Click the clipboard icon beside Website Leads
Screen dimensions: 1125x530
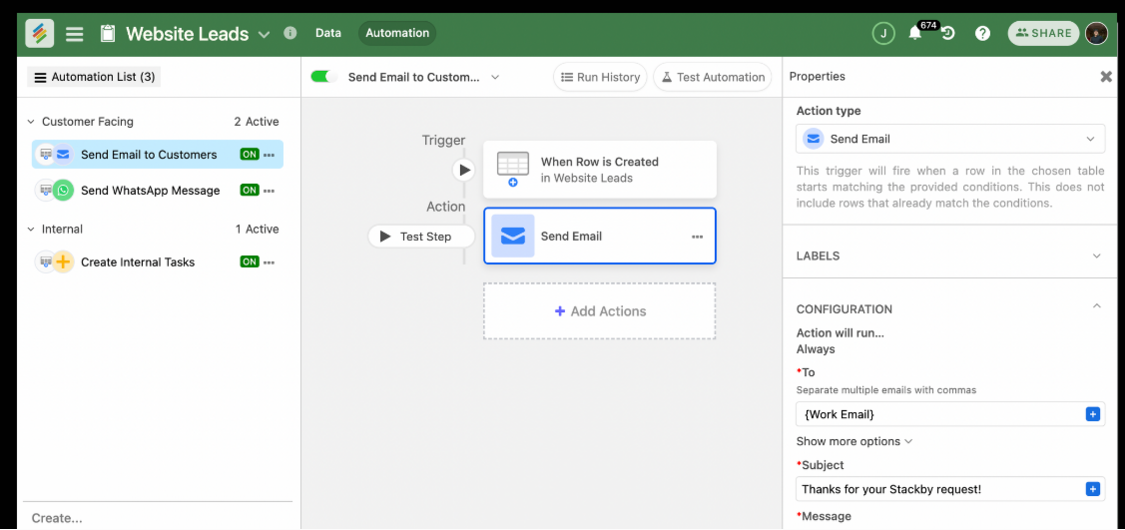click(x=108, y=34)
